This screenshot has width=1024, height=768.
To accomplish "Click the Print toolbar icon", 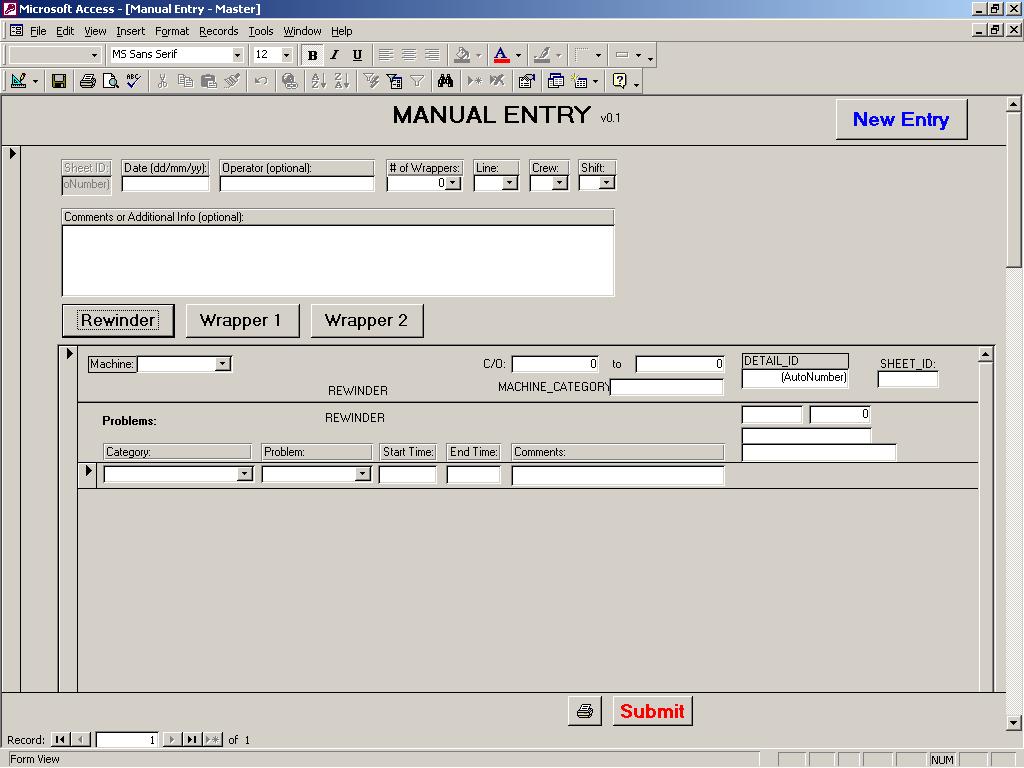I will click(x=88, y=81).
